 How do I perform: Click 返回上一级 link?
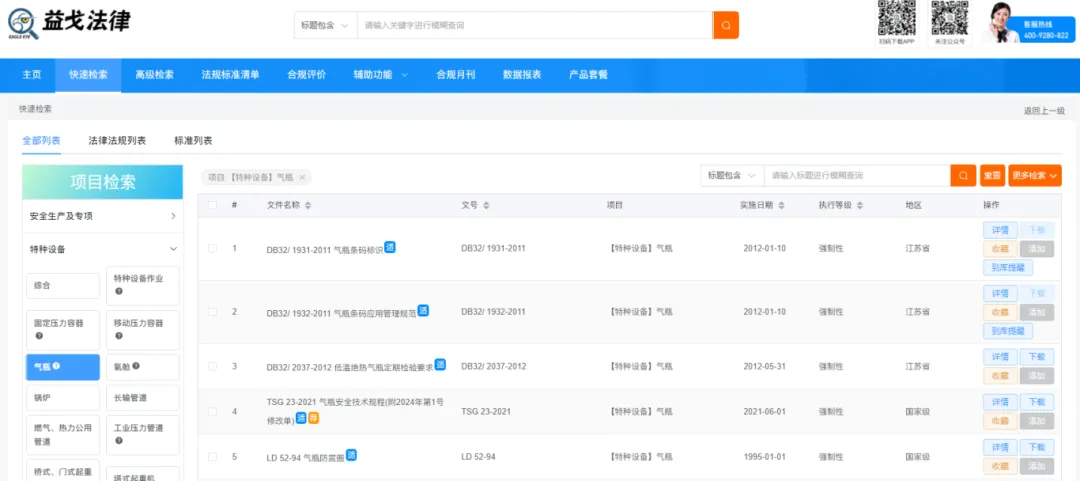[1044, 110]
